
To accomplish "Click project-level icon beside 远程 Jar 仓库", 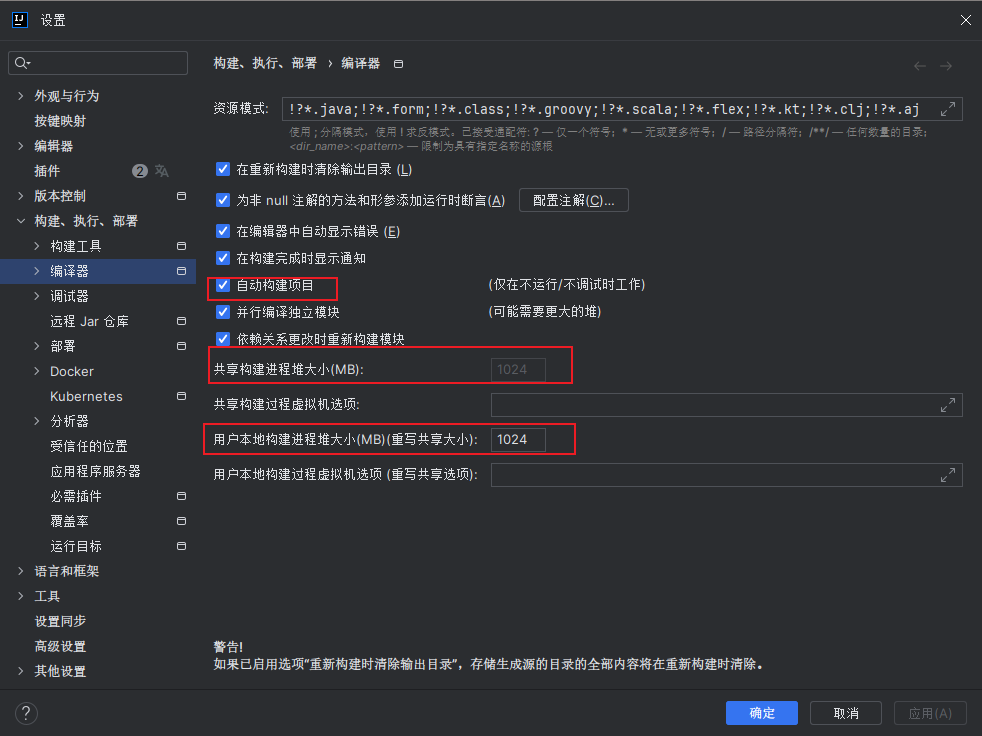I will click(x=182, y=321).
